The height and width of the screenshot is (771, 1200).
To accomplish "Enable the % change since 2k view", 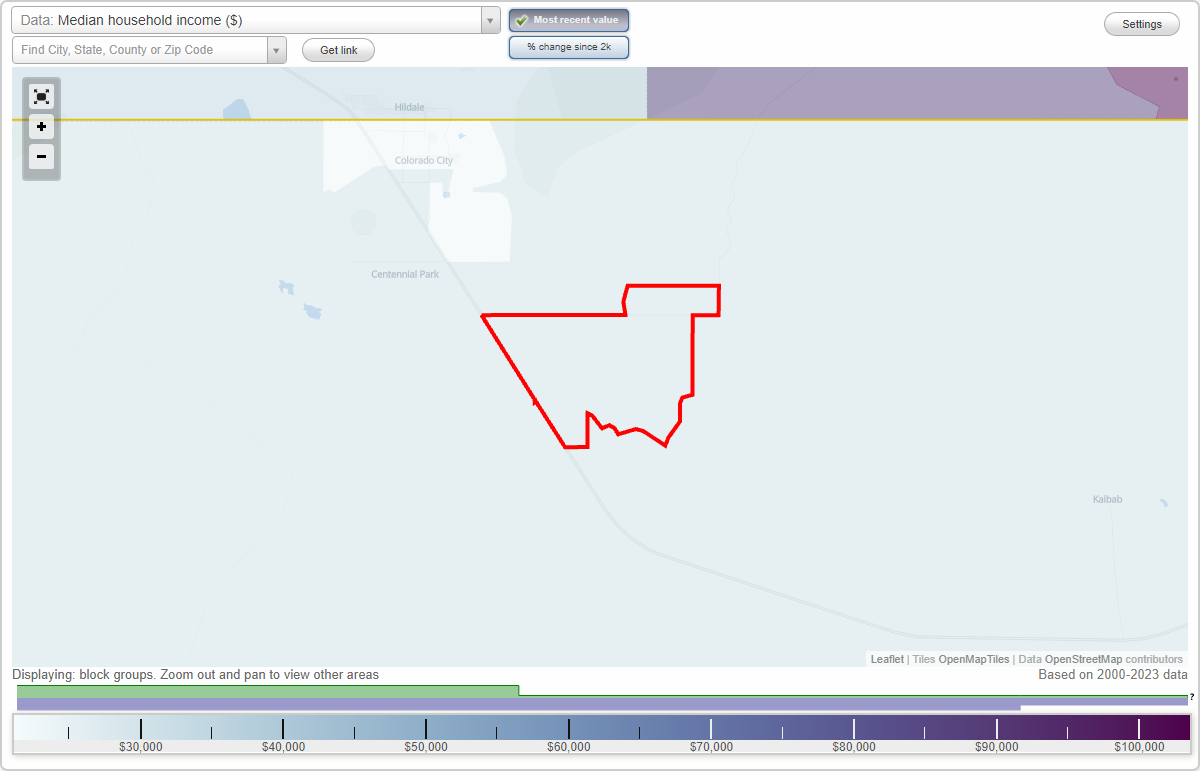I will [568, 47].
